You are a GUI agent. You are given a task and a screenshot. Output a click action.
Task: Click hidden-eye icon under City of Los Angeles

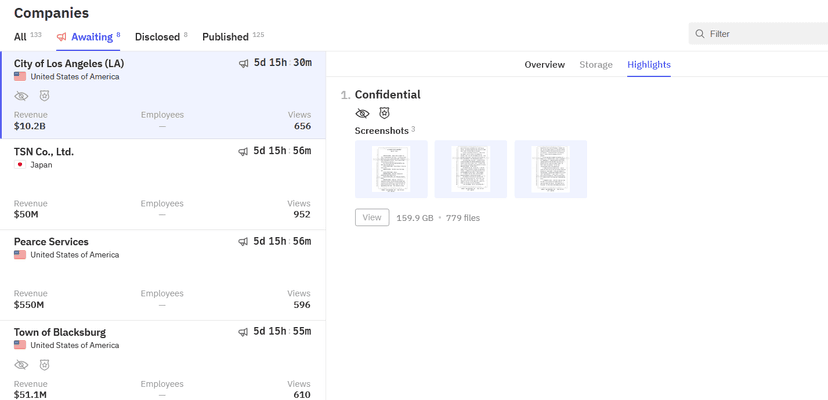21,96
